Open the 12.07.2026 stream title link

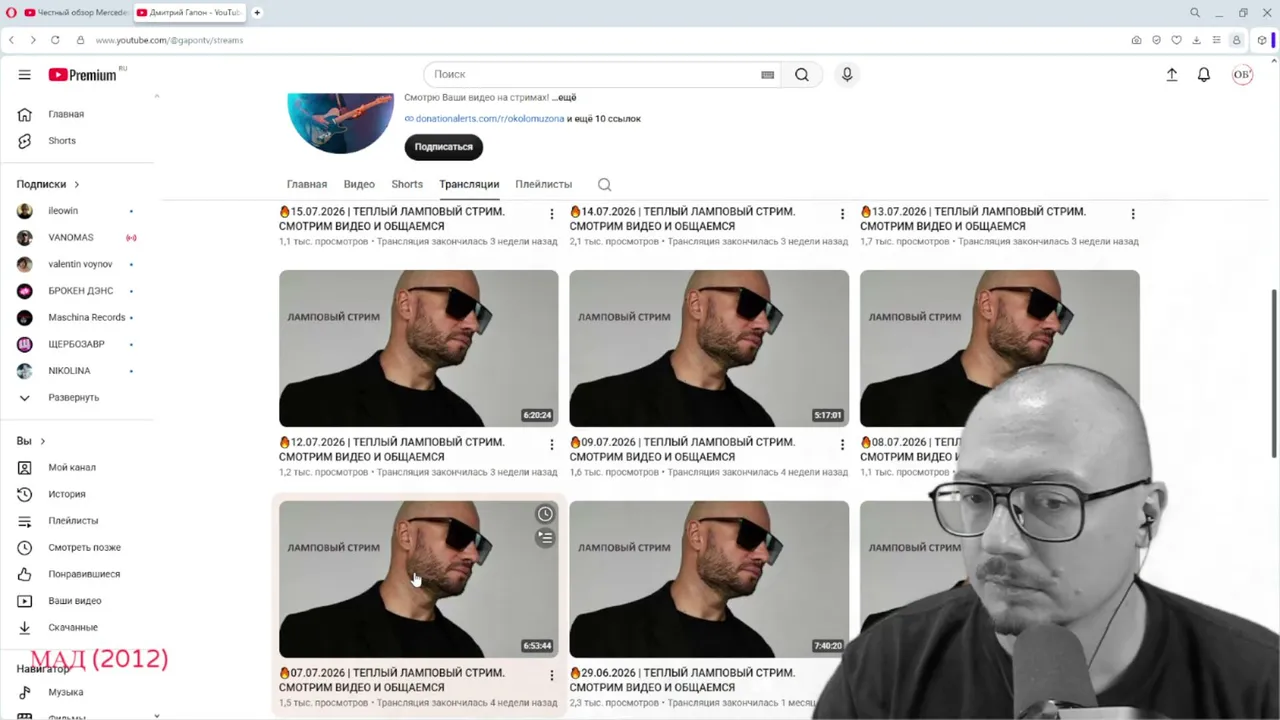[392, 449]
